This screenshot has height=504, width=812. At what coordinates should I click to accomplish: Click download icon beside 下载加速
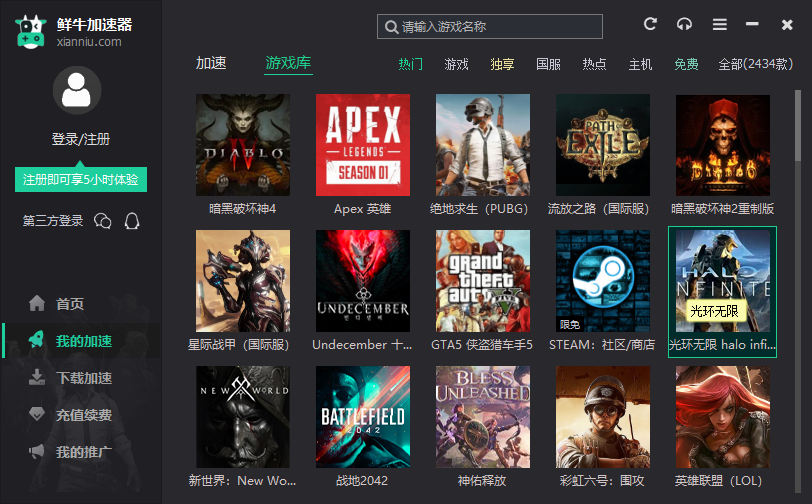click(x=37, y=377)
